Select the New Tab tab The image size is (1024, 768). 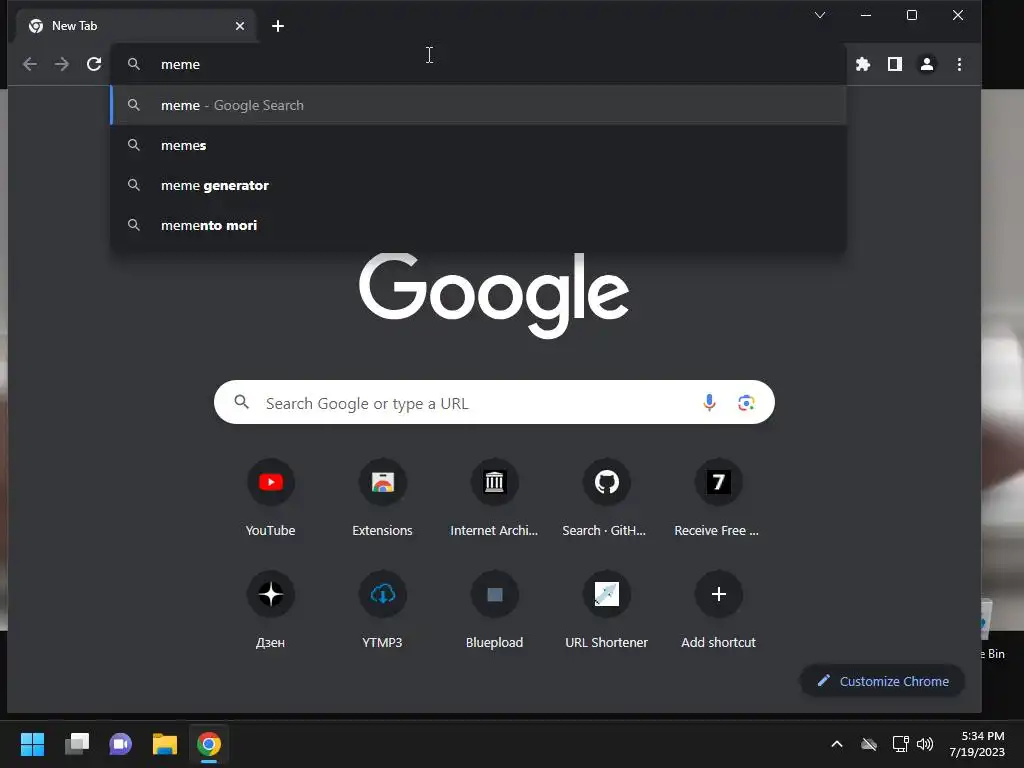point(135,26)
